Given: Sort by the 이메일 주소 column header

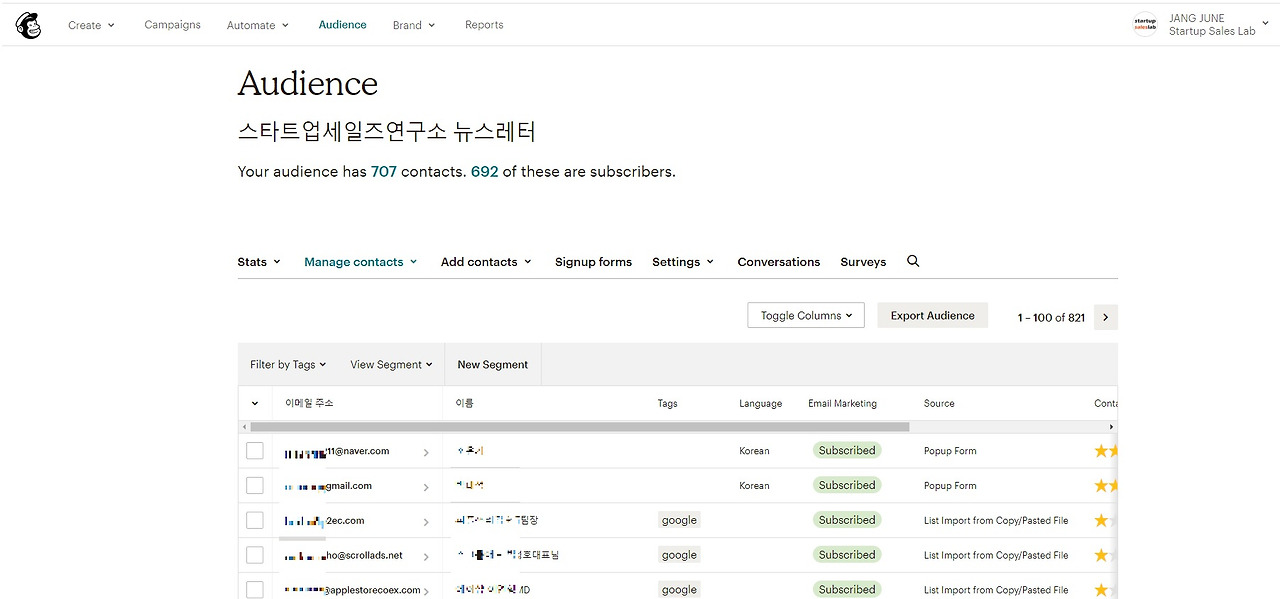Looking at the screenshot, I should pyautogui.click(x=309, y=403).
